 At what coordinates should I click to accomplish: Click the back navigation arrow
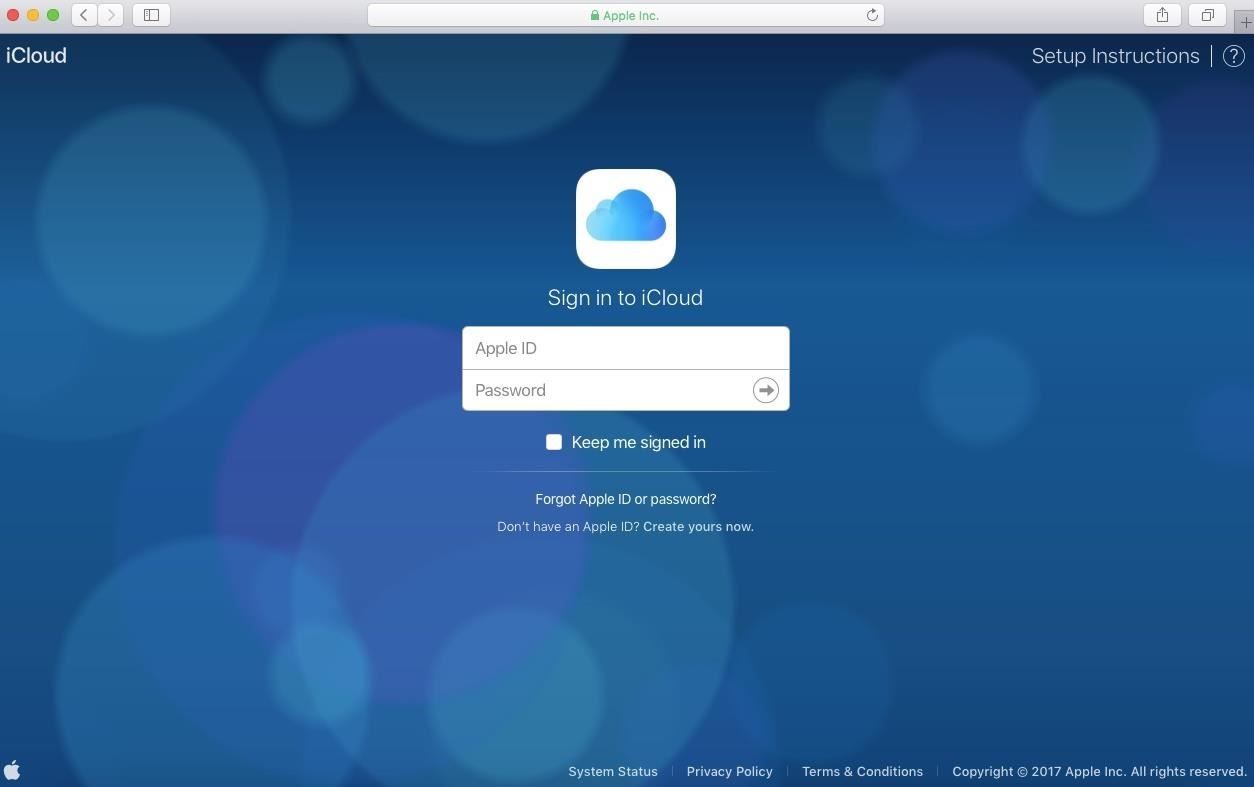coord(84,15)
